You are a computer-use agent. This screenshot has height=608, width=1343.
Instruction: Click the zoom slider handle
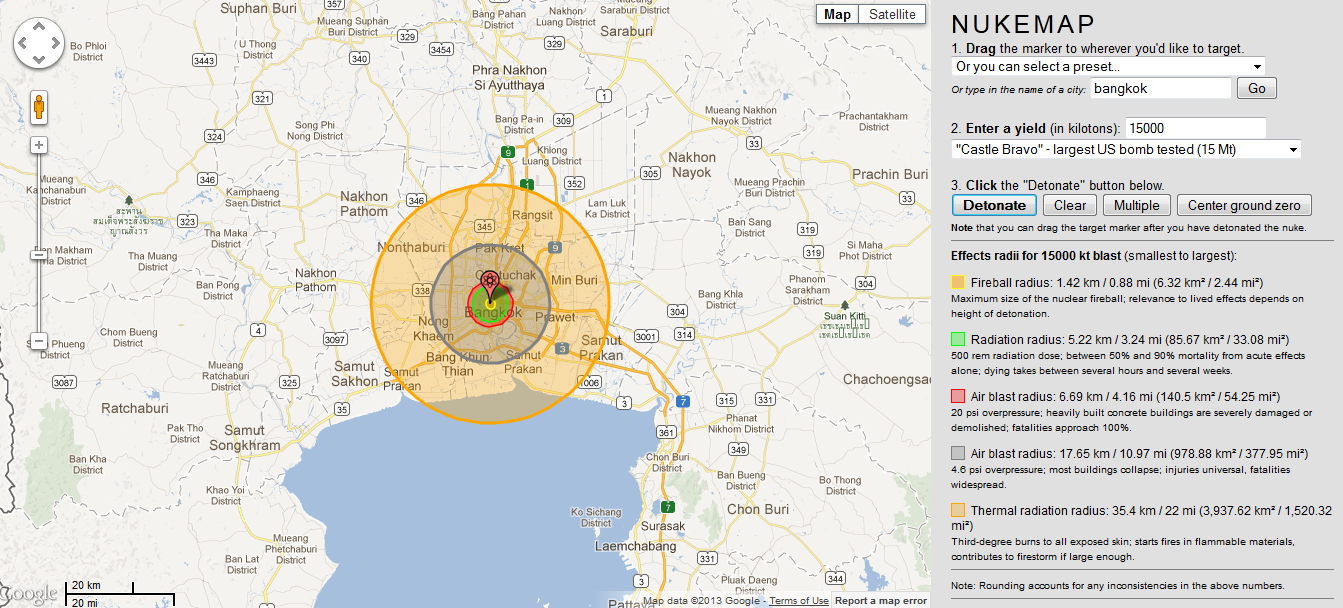(x=39, y=255)
